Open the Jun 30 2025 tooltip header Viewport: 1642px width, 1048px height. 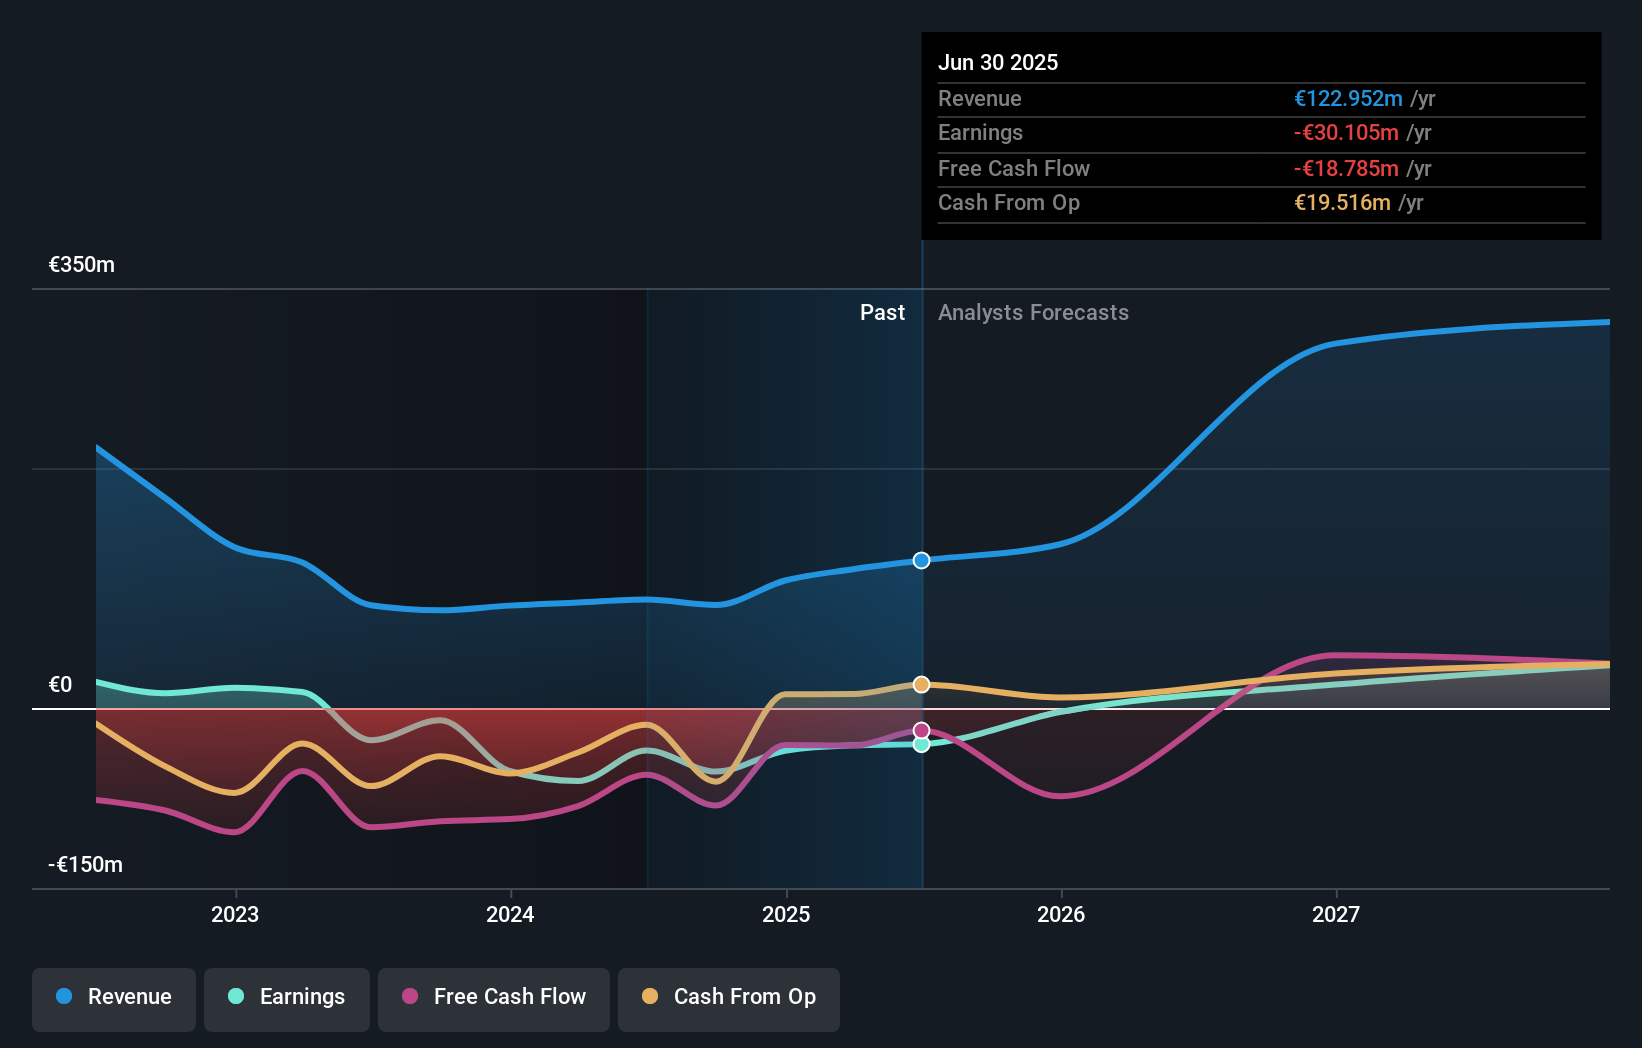pyautogui.click(x=998, y=62)
